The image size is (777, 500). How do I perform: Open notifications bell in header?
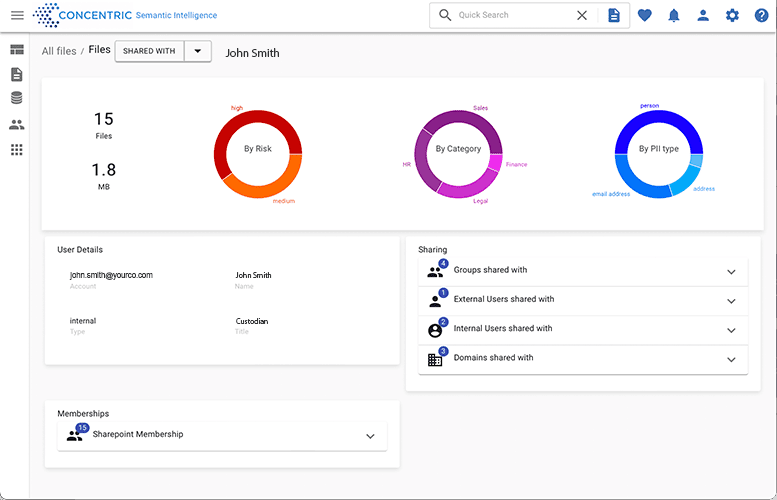674,15
